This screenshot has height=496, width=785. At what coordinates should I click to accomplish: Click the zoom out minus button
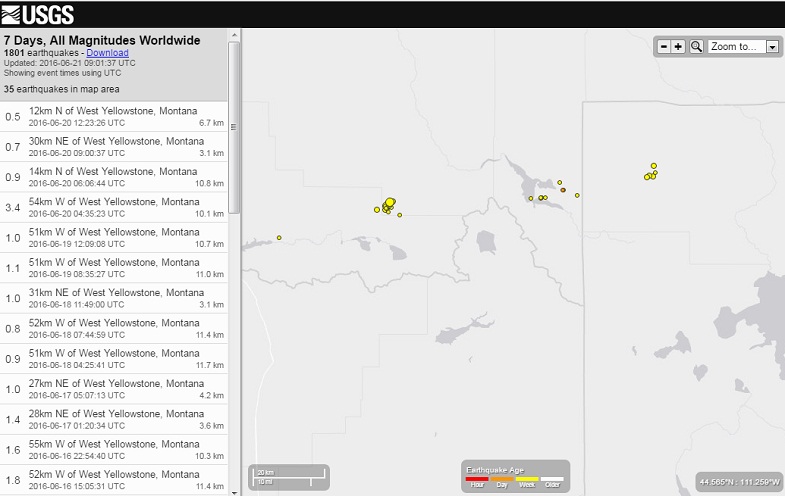click(x=664, y=47)
